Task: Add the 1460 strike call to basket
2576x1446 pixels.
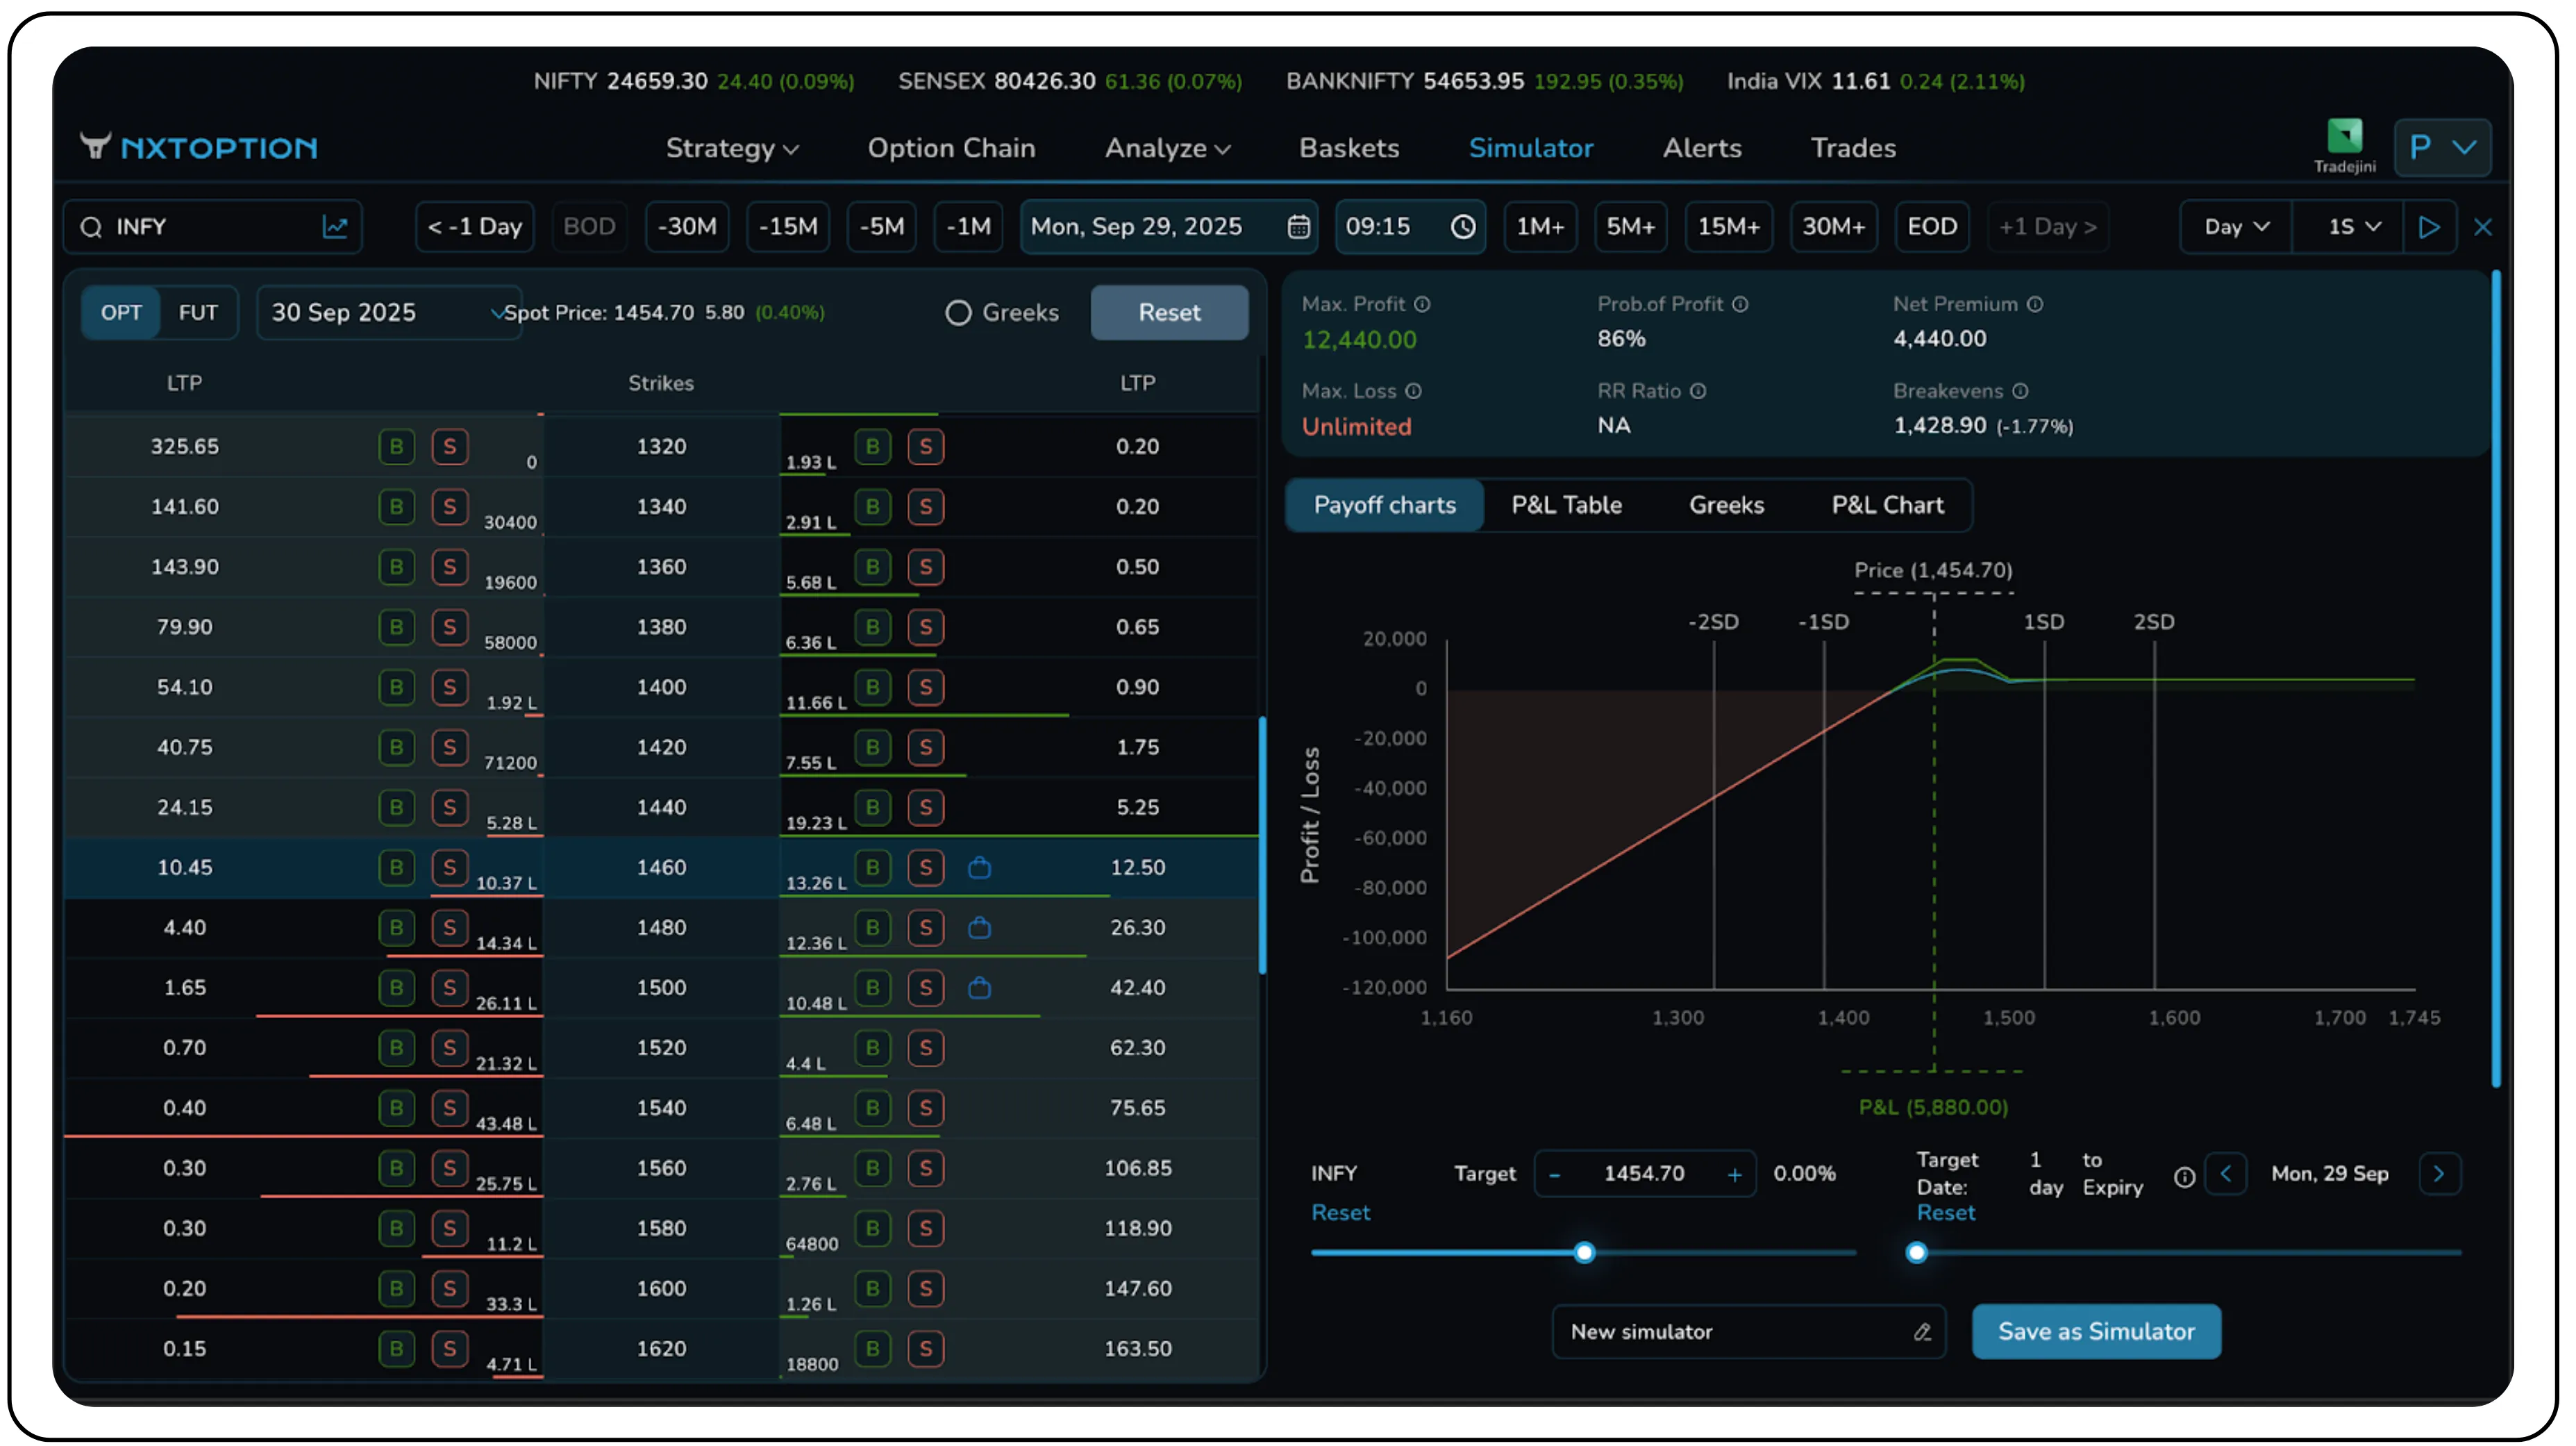Action: pos(980,868)
